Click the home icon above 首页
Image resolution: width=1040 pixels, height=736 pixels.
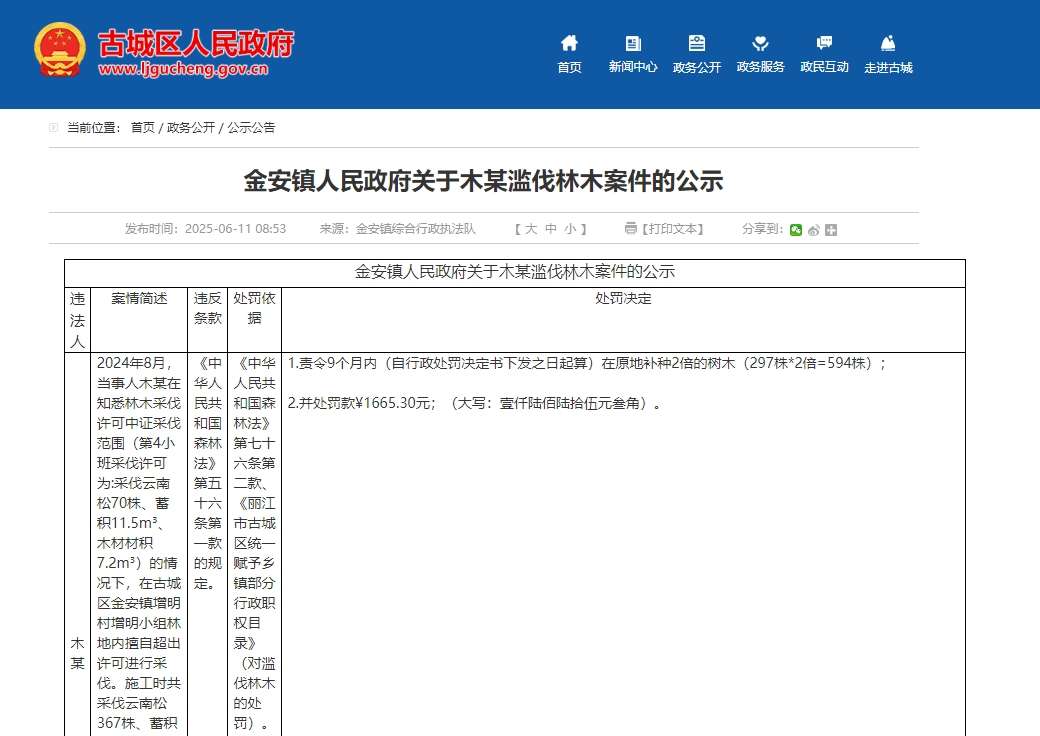click(x=569, y=44)
